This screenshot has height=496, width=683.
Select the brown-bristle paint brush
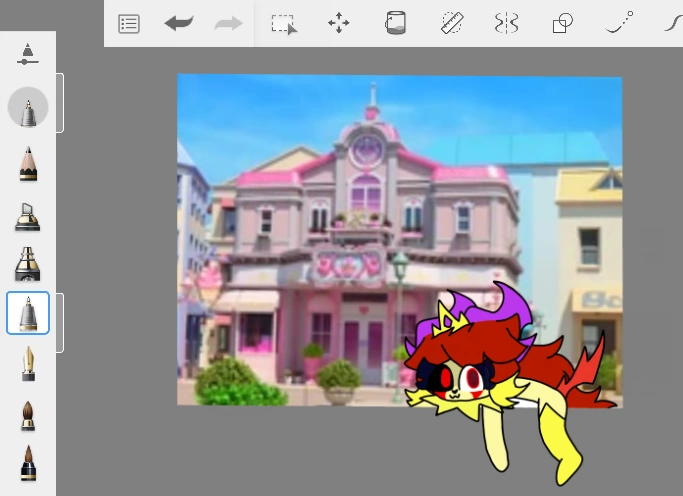[x=28, y=414]
